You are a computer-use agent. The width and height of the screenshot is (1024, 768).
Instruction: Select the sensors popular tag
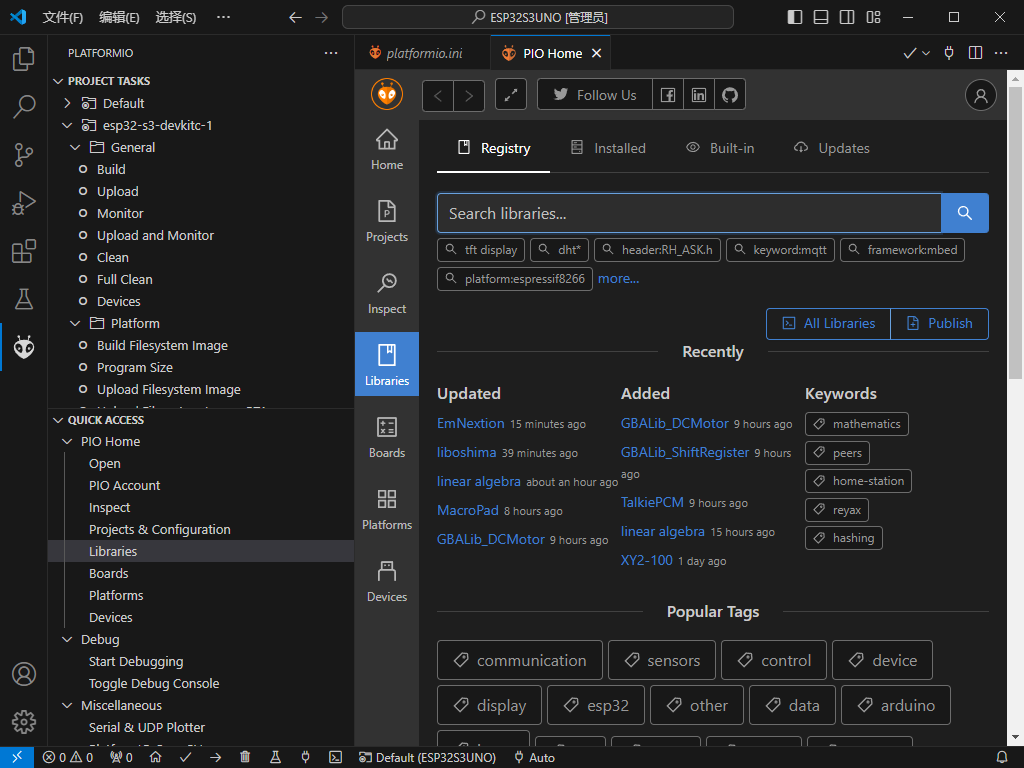pos(662,660)
